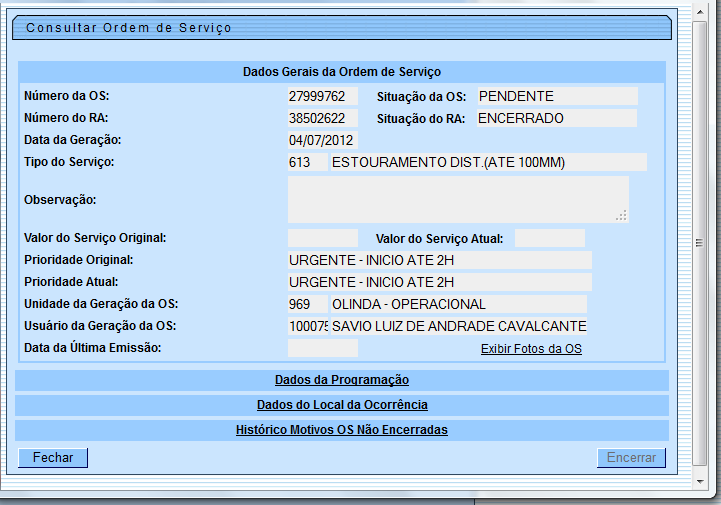Click the Fechar button
Viewport: 721px width, 505px height.
coord(53,457)
